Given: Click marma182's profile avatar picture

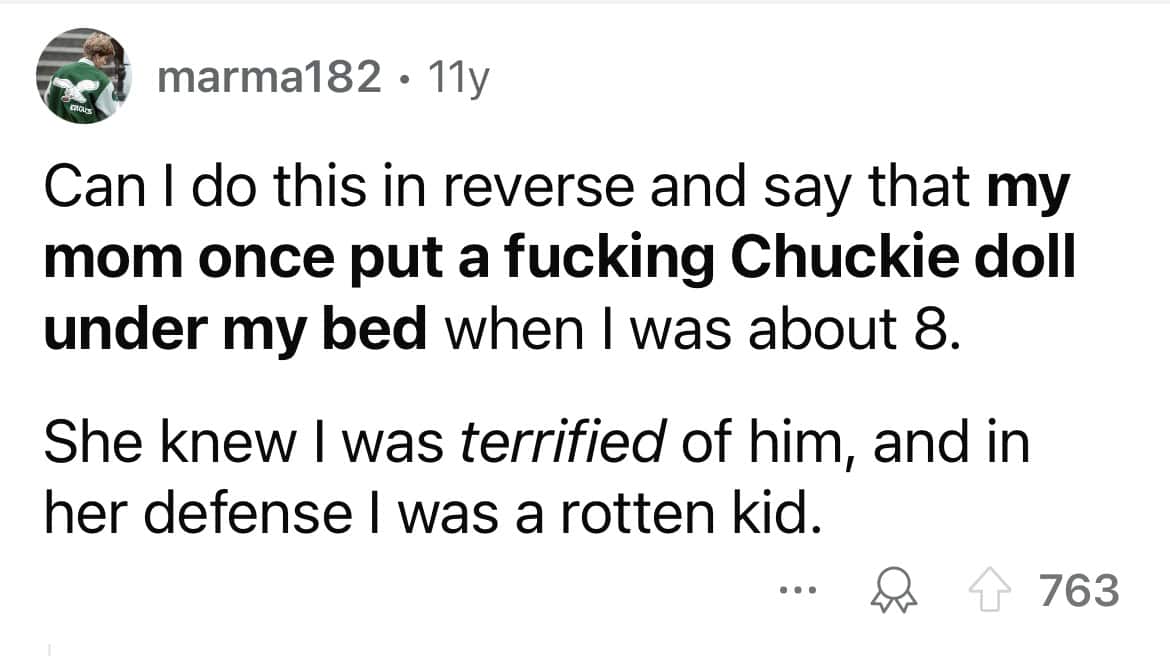Looking at the screenshot, I should click(84, 77).
